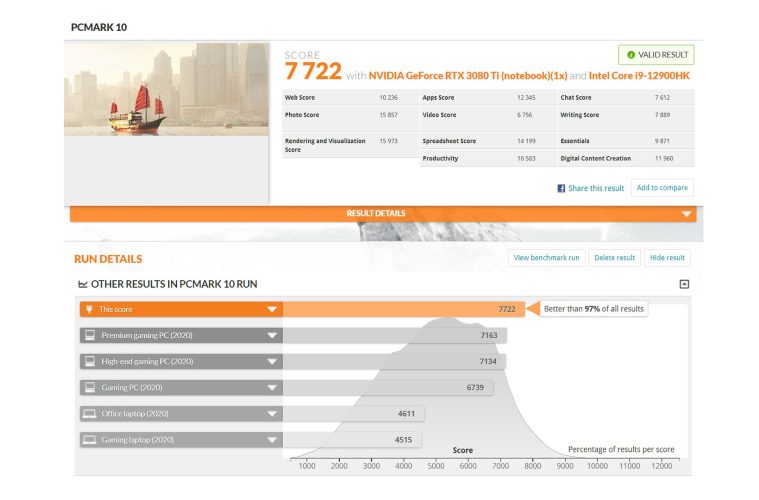
Task: Click the Gaming laptop 4515 bar
Action: 352,440
